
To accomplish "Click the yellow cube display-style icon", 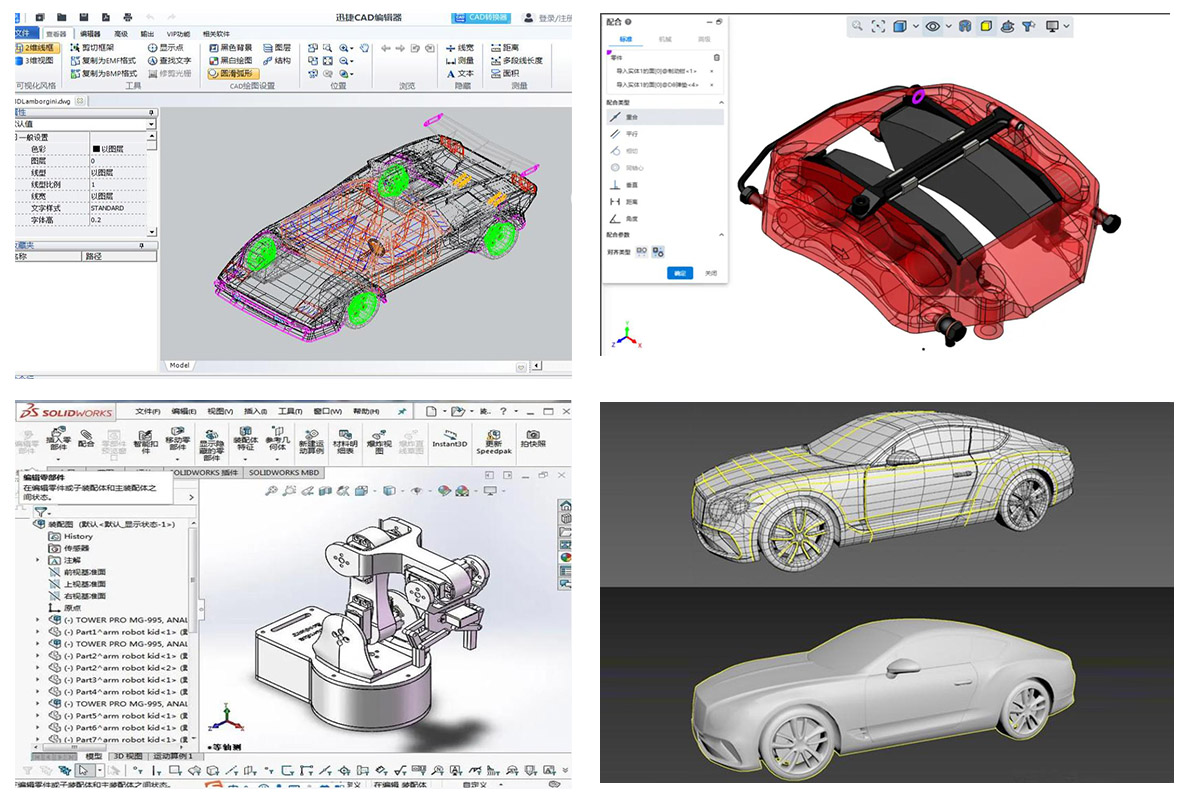I will [986, 27].
